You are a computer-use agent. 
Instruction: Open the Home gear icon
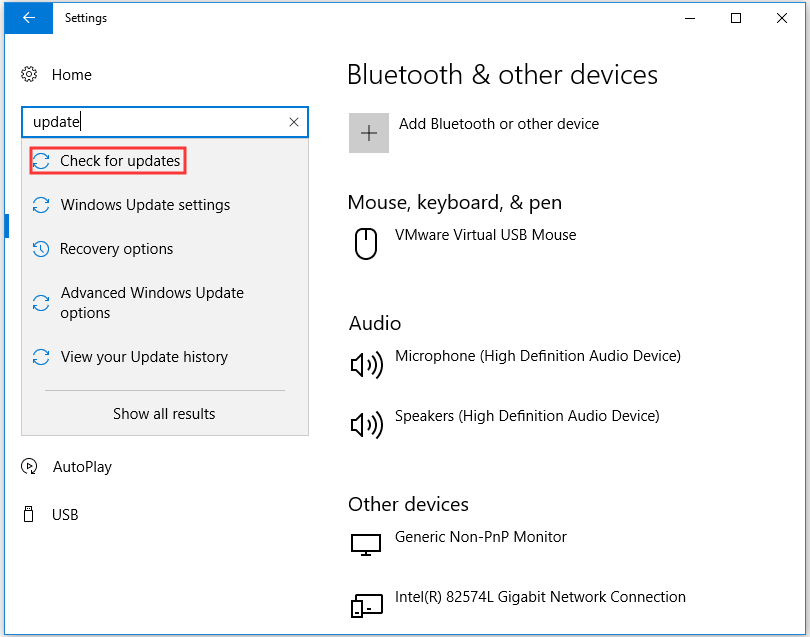[29, 74]
